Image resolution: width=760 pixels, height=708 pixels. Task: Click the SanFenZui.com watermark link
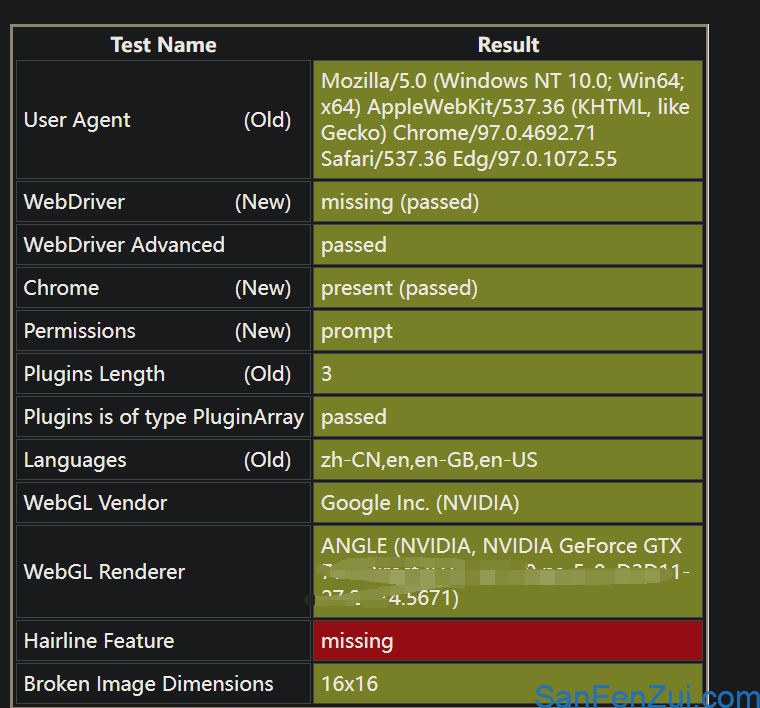(647, 696)
